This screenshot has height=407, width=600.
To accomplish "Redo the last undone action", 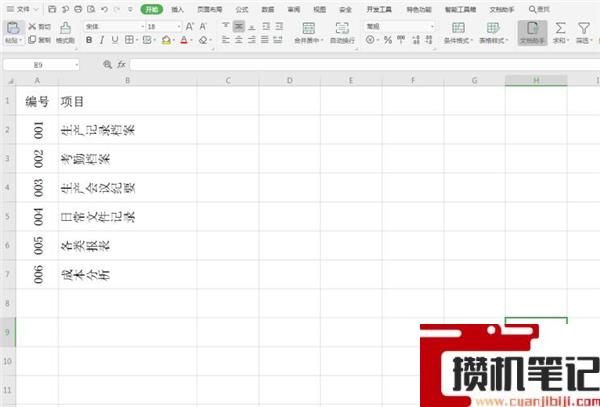I will 117,9.
